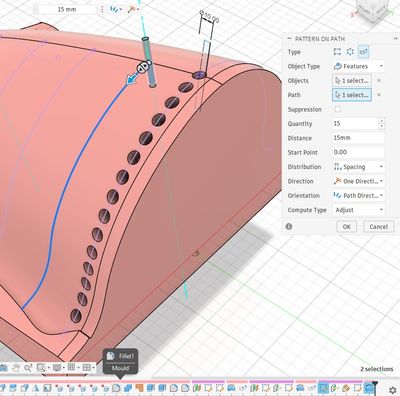Image resolution: width=400 pixels, height=396 pixels.
Task: Select the Rectangular pattern type icon
Action: tap(337, 52)
